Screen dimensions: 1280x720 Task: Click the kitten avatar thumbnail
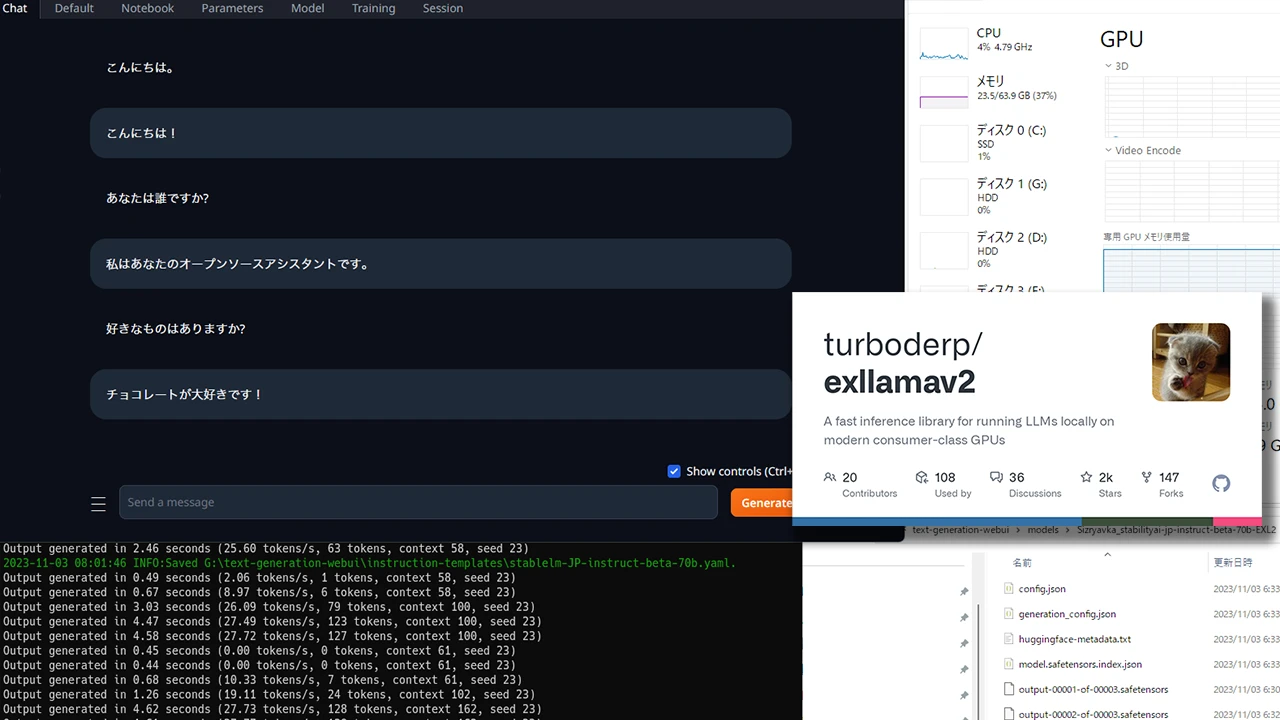[1190, 362]
